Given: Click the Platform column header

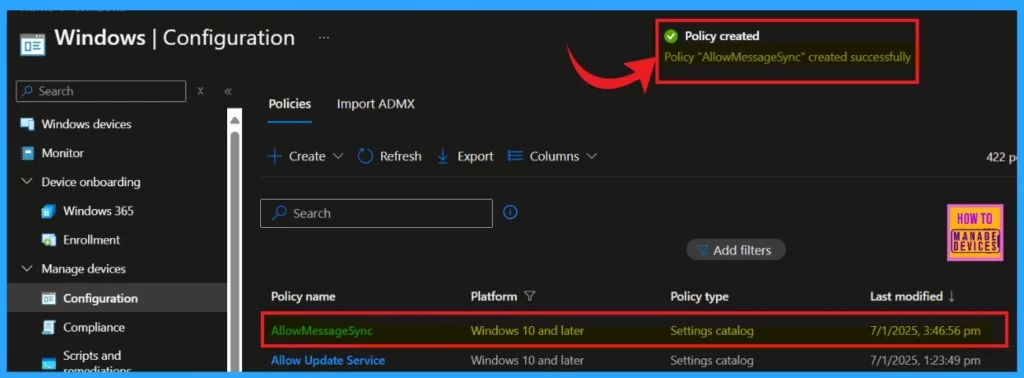Looking at the screenshot, I should coord(494,296).
